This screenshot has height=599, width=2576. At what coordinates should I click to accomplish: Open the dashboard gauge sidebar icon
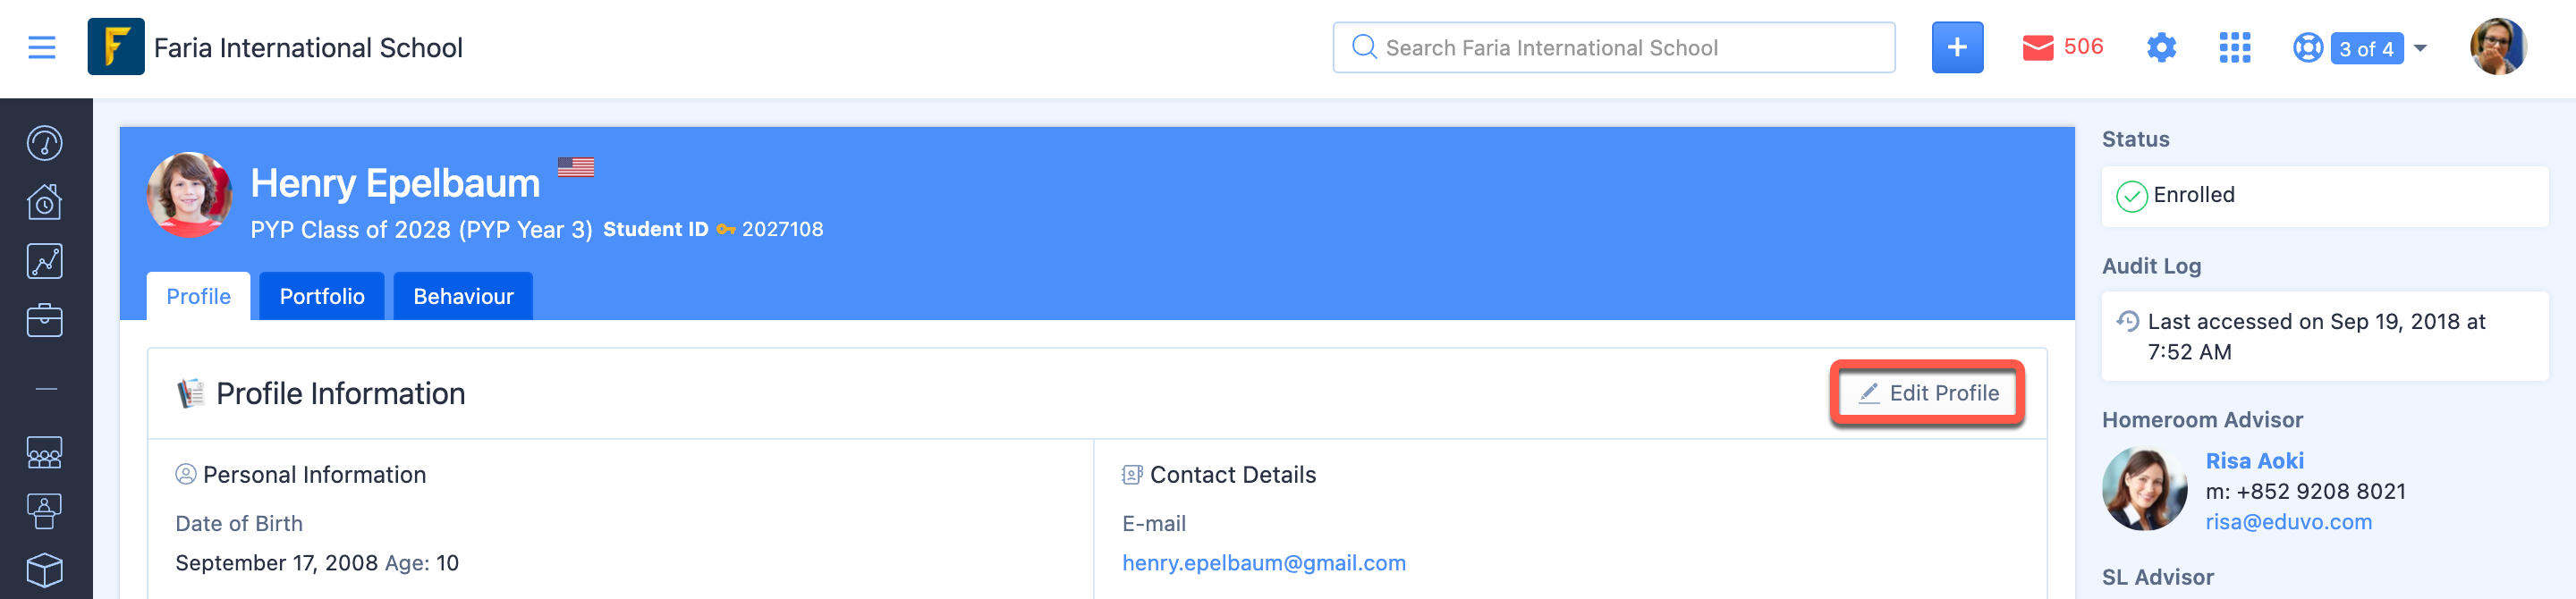[45, 143]
